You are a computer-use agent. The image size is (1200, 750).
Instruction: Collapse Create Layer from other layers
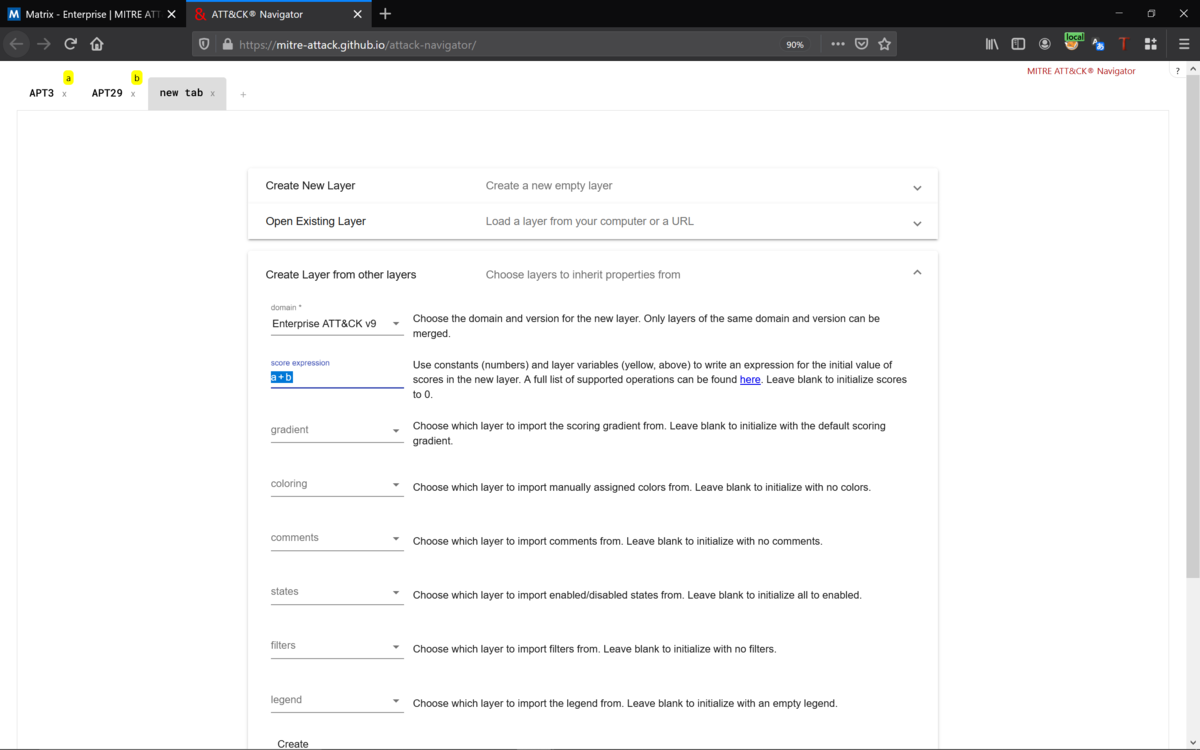tap(593, 274)
